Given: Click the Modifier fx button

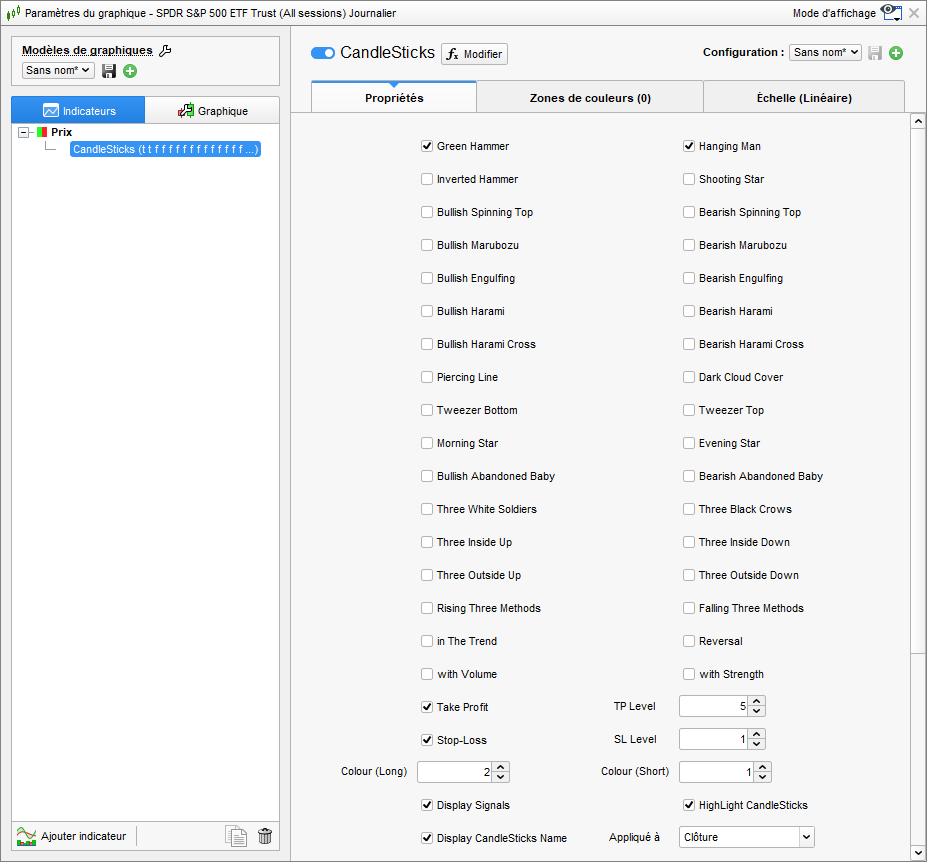Looking at the screenshot, I should click(474, 54).
